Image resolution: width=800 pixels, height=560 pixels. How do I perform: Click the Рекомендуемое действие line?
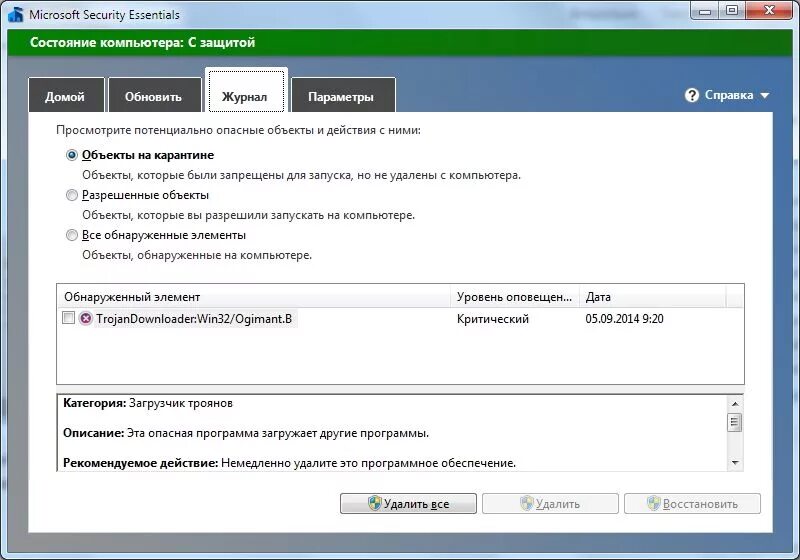click(289, 463)
